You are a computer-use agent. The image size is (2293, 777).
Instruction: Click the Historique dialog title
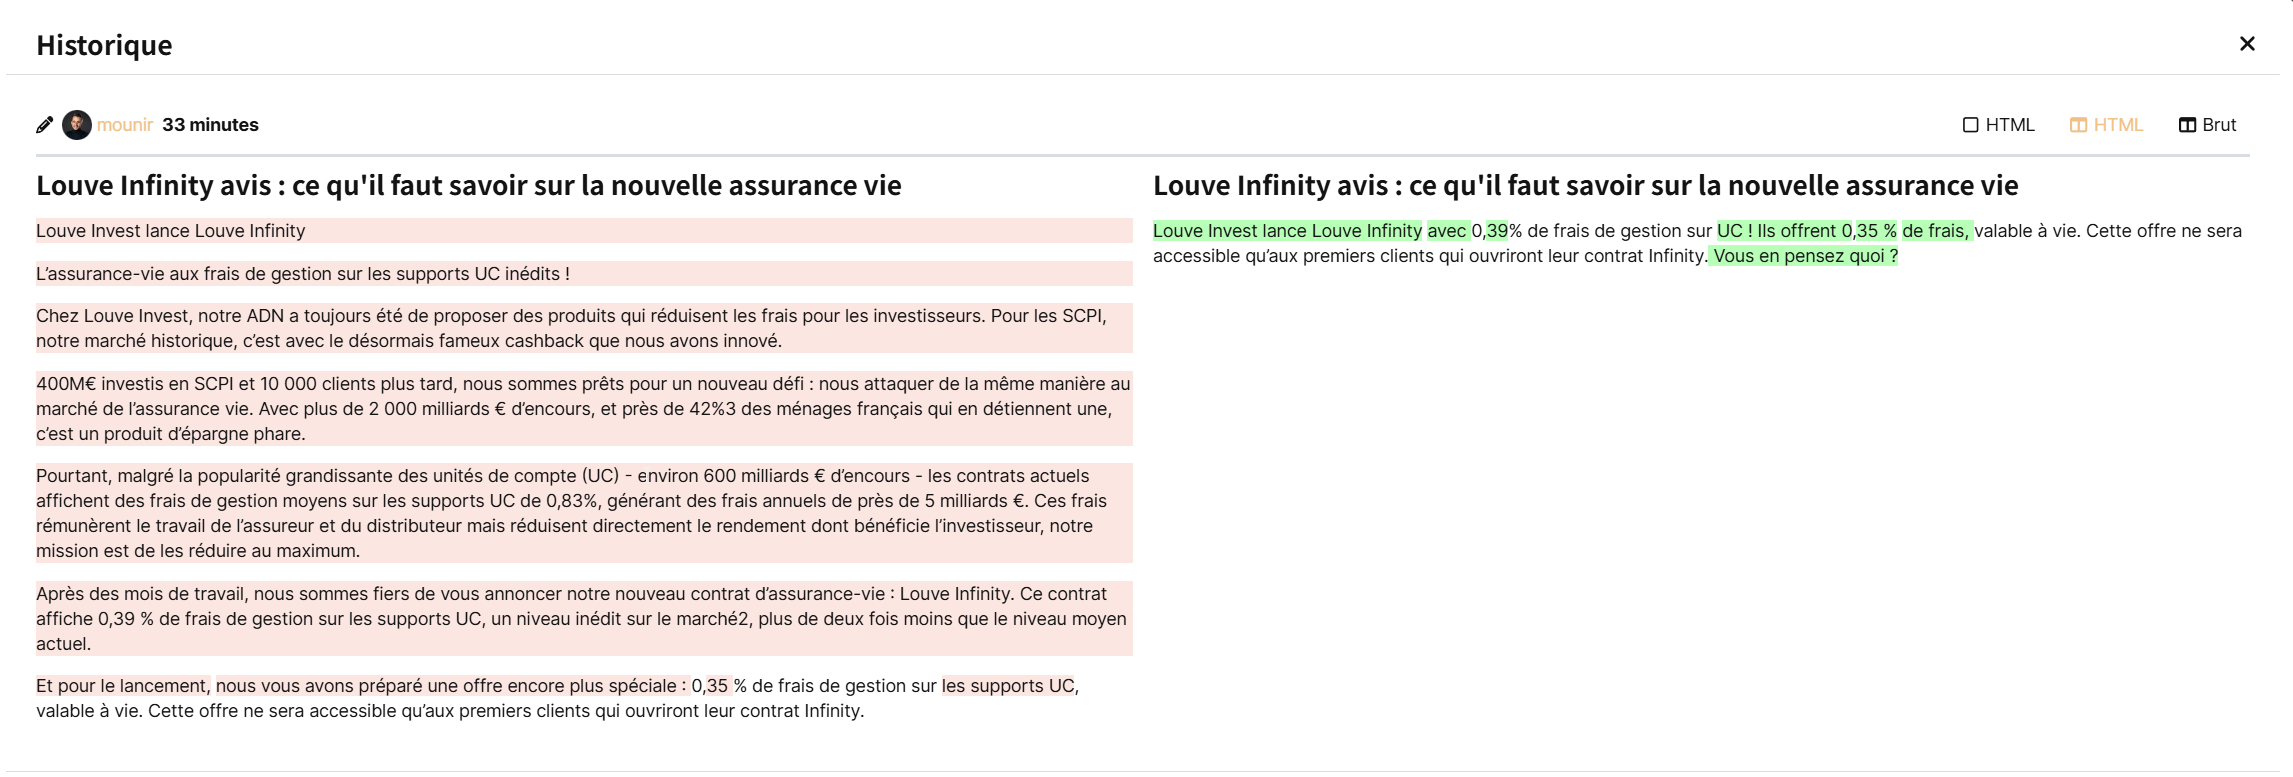point(104,45)
